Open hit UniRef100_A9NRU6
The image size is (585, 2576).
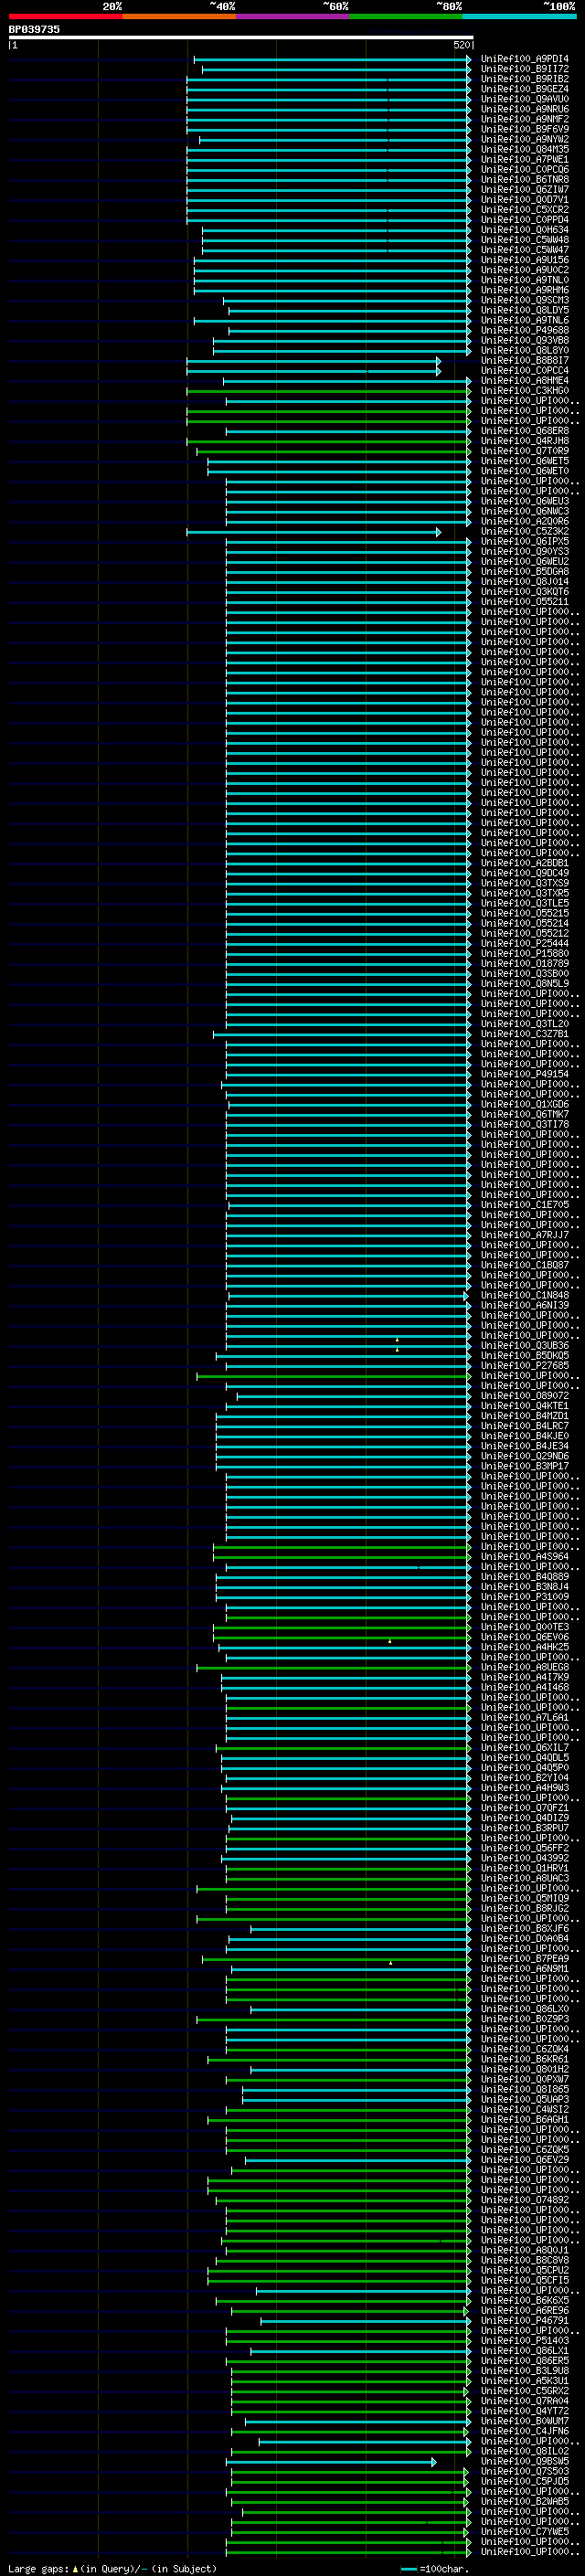(524, 109)
